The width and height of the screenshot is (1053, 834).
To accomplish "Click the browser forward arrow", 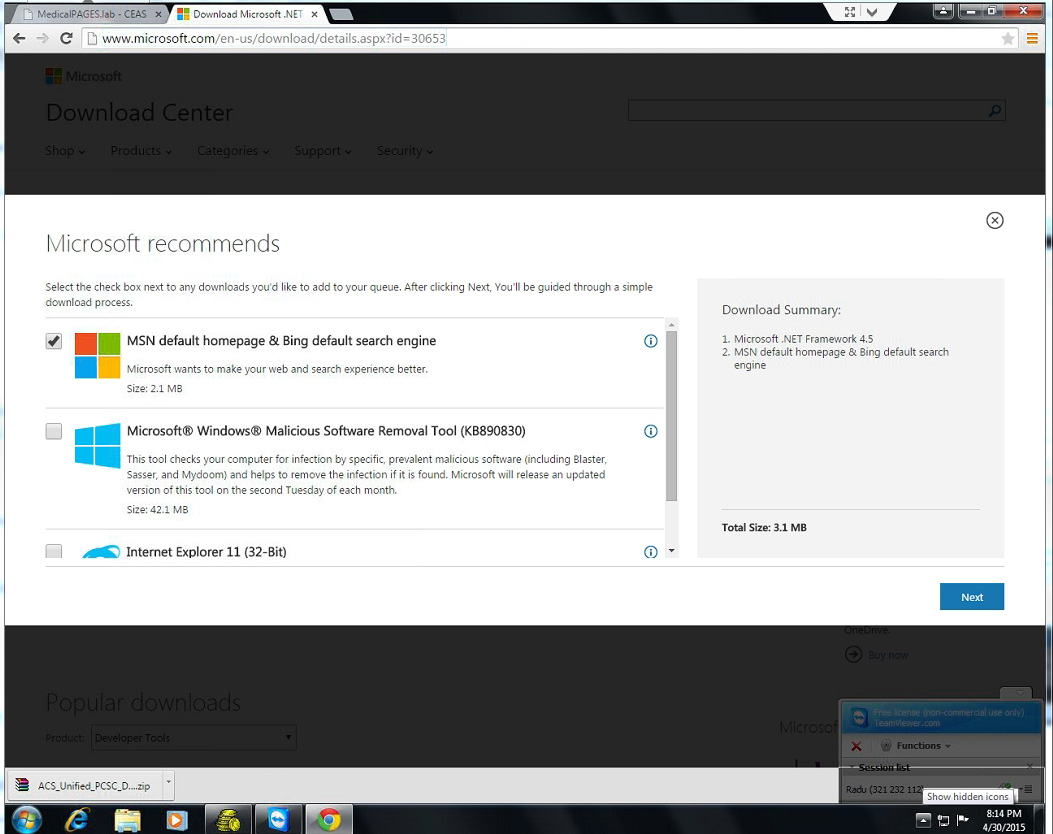I will [x=42, y=38].
